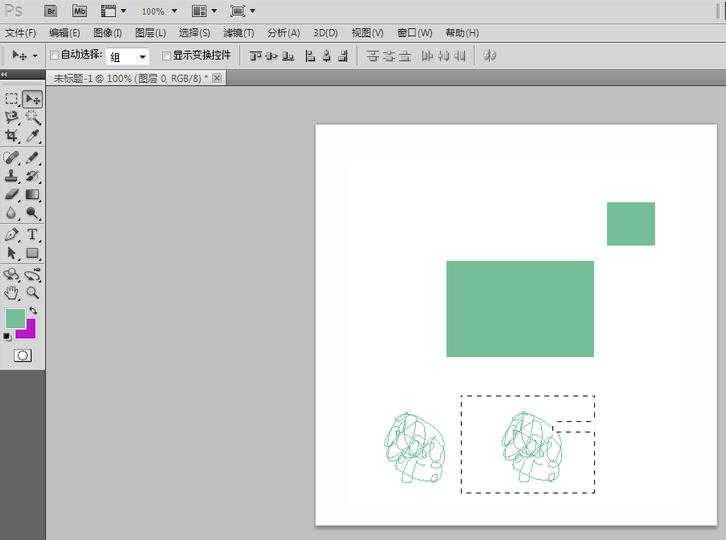This screenshot has height=540, width=726.
Task: Open the 100% zoom level dropdown
Action: tap(159, 11)
